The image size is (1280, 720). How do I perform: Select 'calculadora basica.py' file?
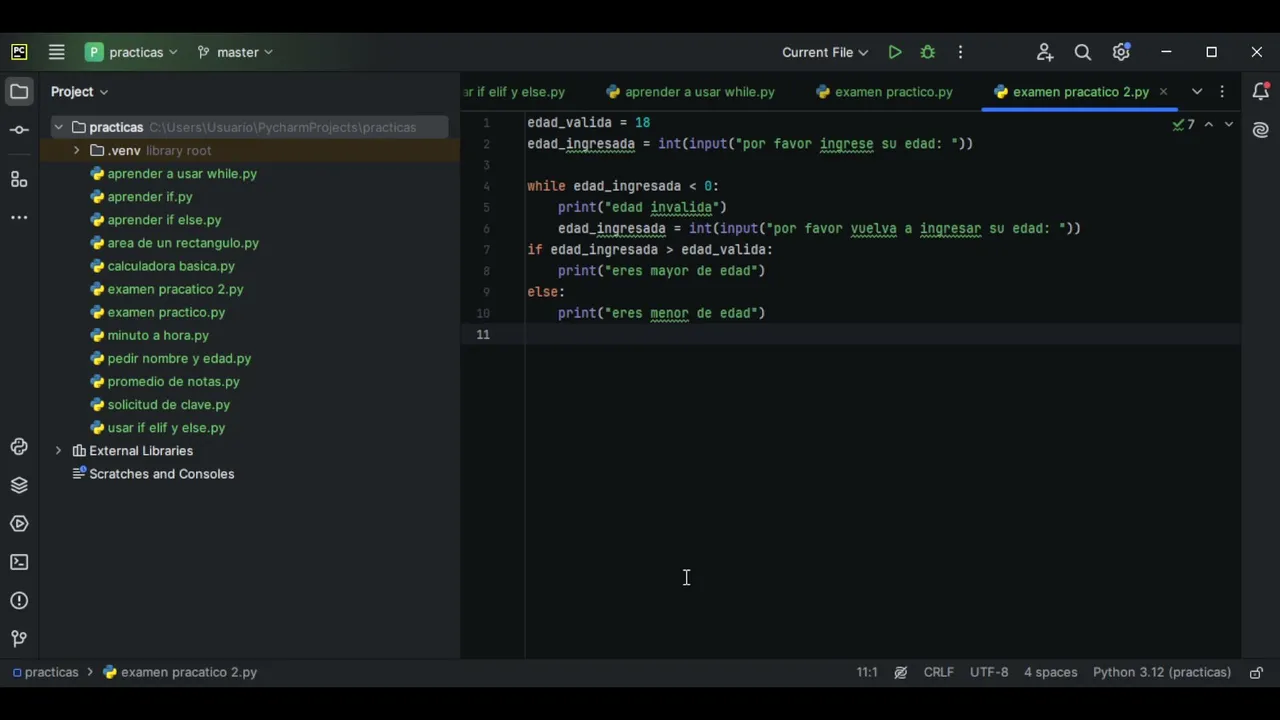(x=162, y=266)
